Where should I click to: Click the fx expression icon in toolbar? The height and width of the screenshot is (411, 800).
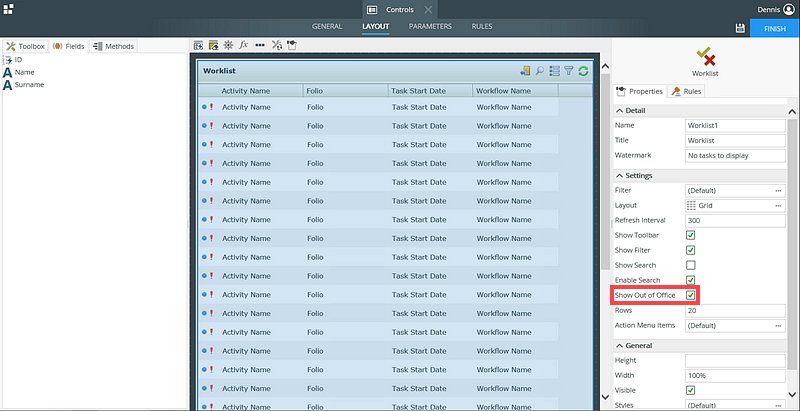[243, 46]
